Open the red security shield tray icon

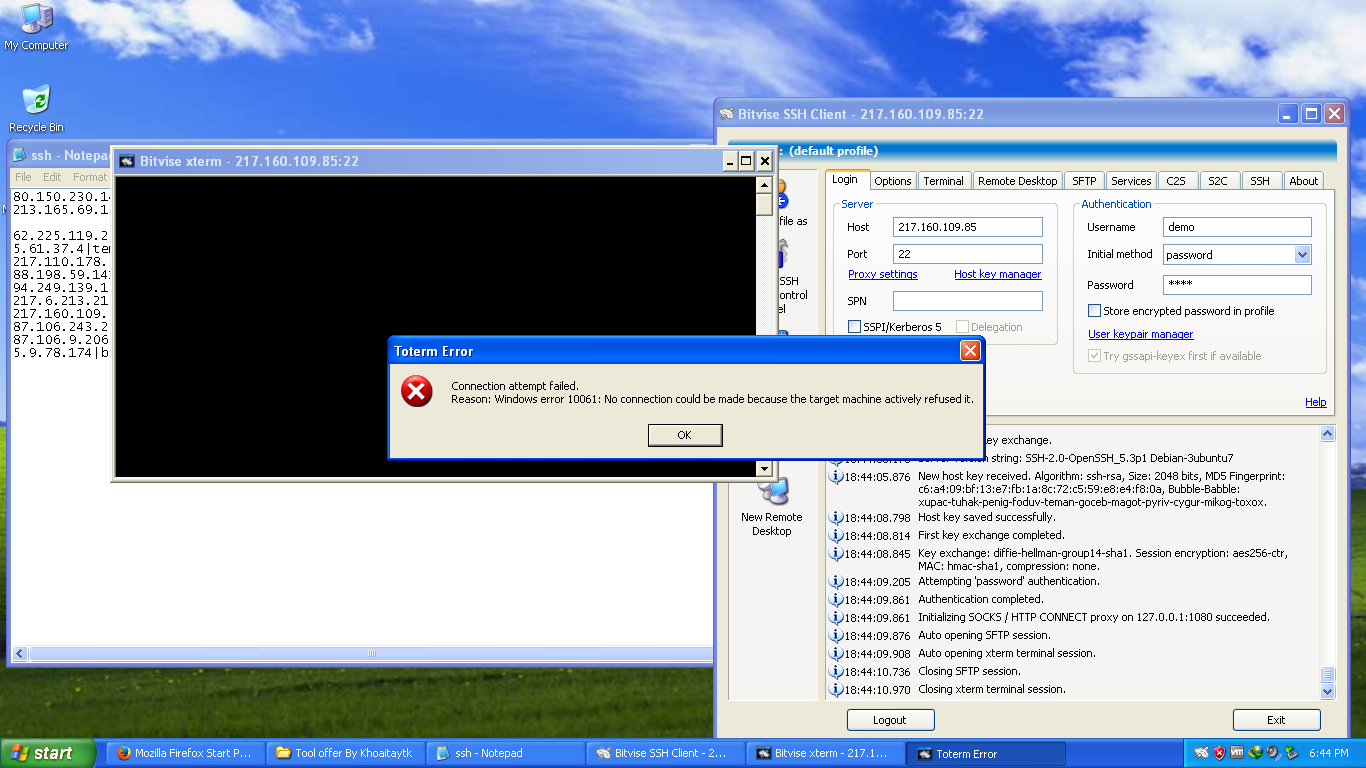(x=1219, y=753)
